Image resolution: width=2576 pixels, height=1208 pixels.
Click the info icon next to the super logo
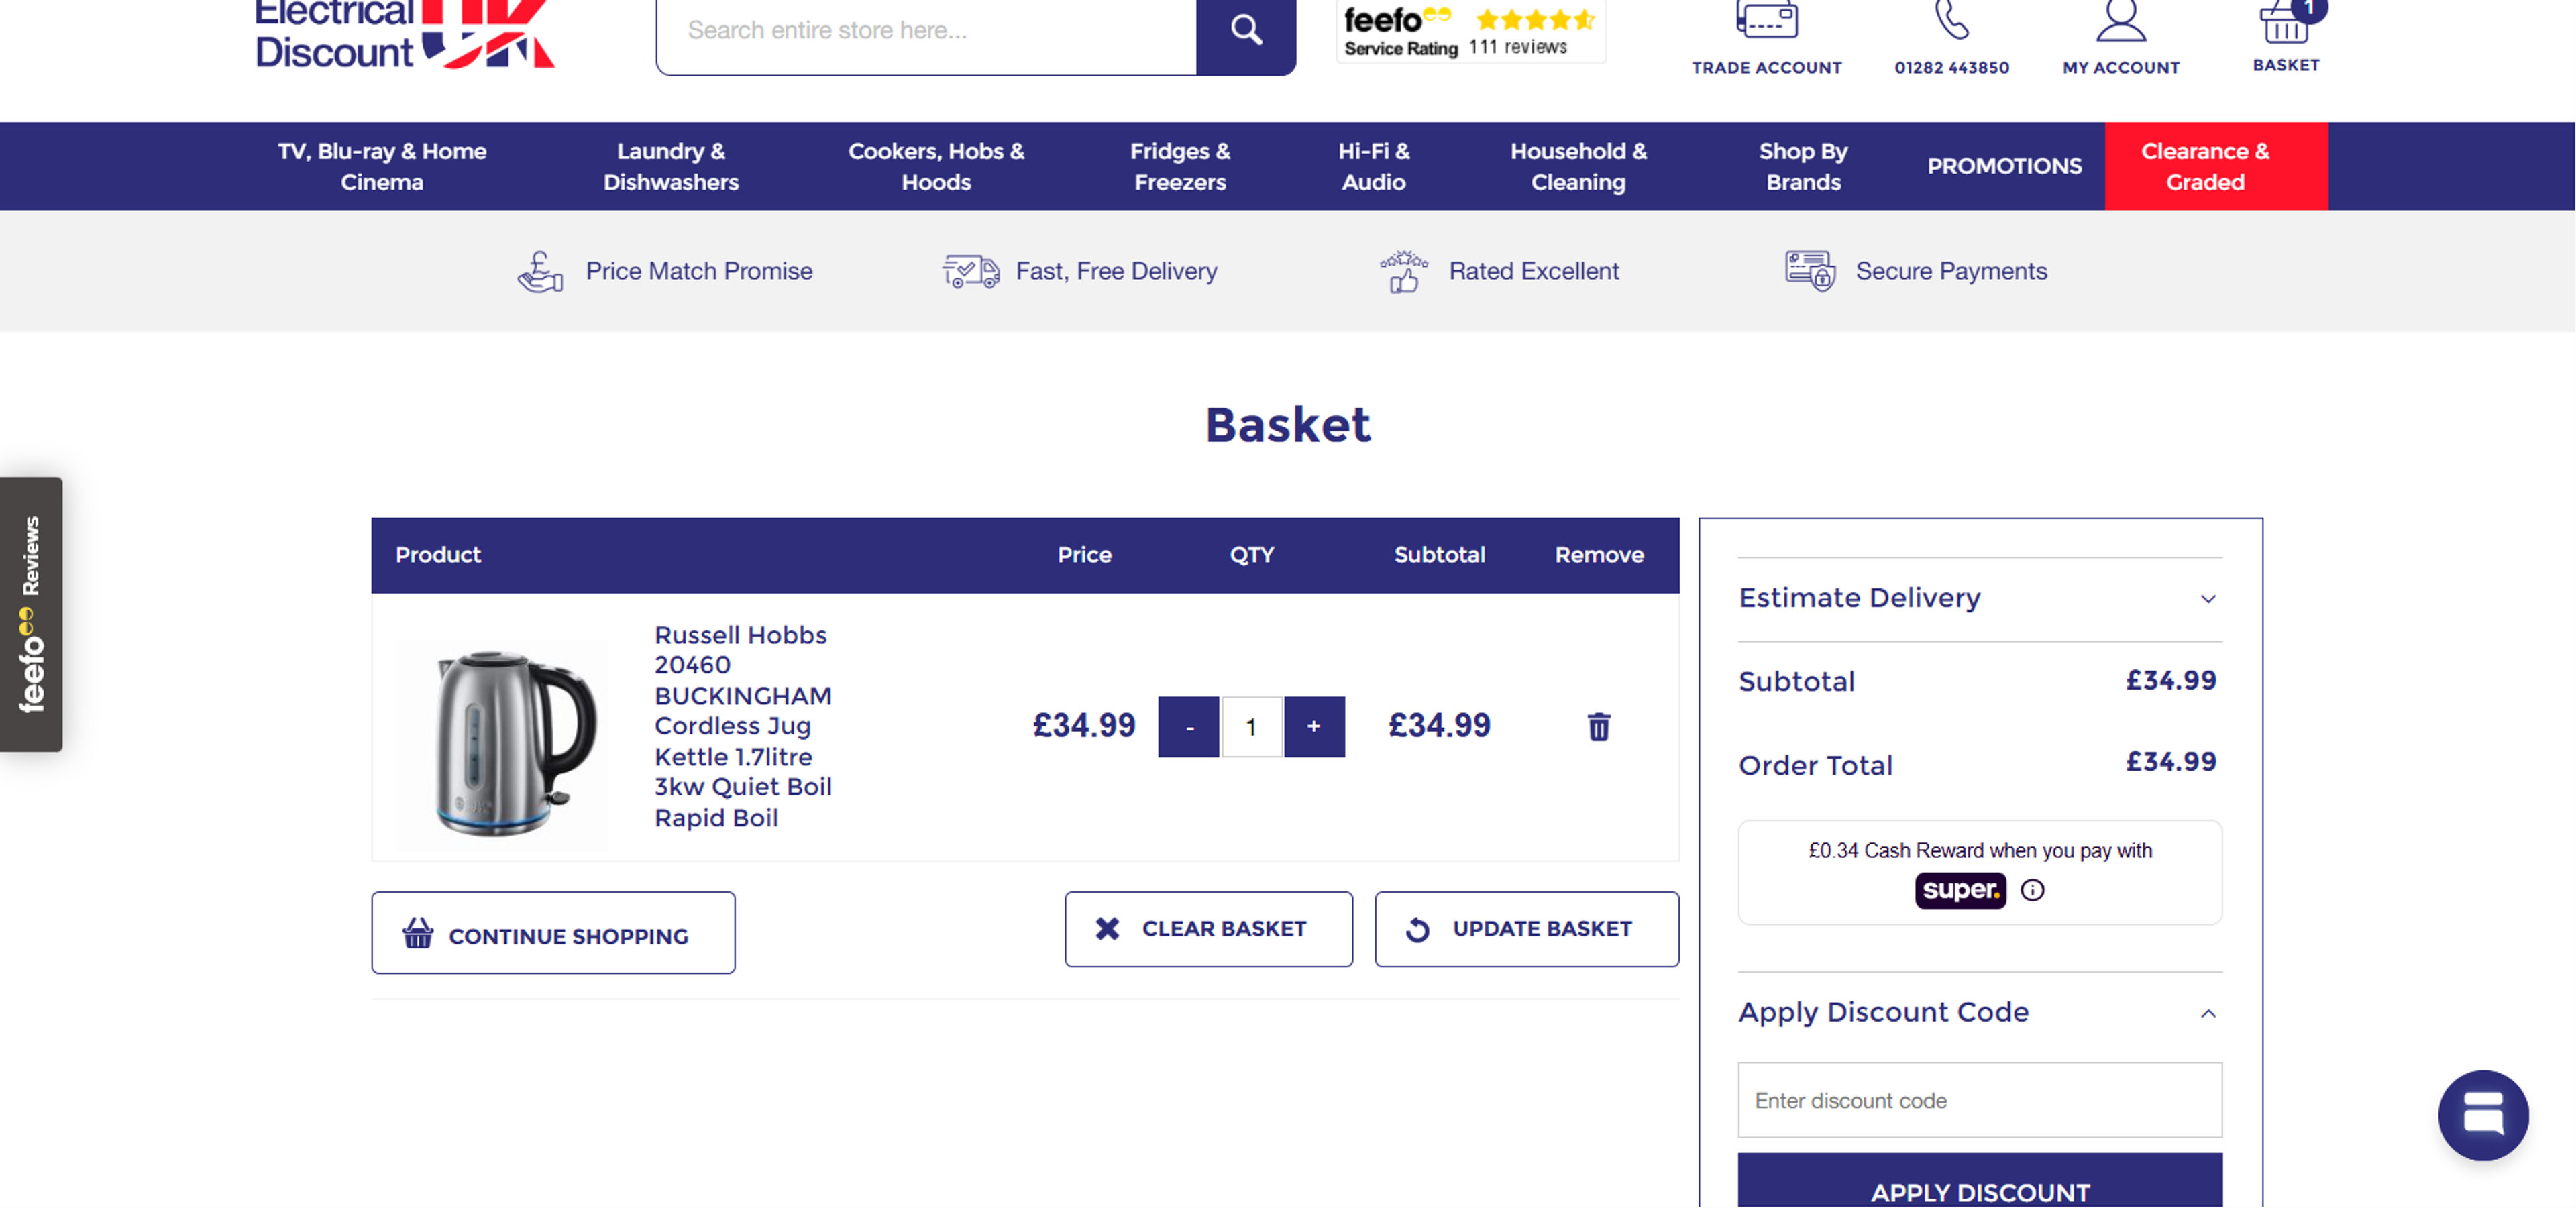point(2033,891)
